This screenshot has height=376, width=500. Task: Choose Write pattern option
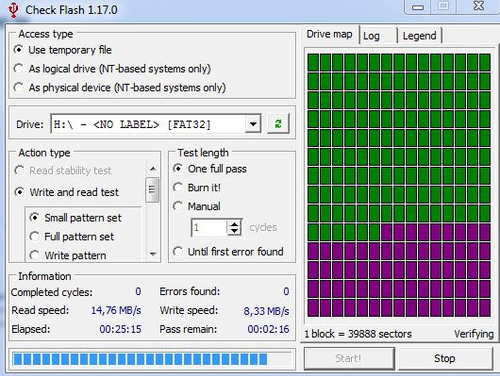point(68,255)
